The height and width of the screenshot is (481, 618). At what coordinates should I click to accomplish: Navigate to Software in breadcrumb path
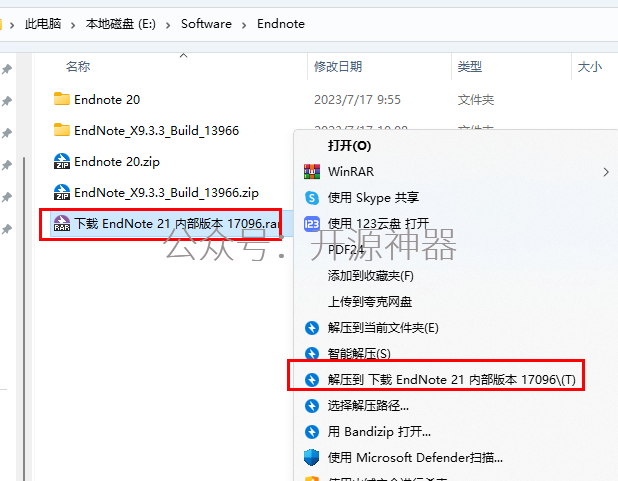tap(206, 24)
